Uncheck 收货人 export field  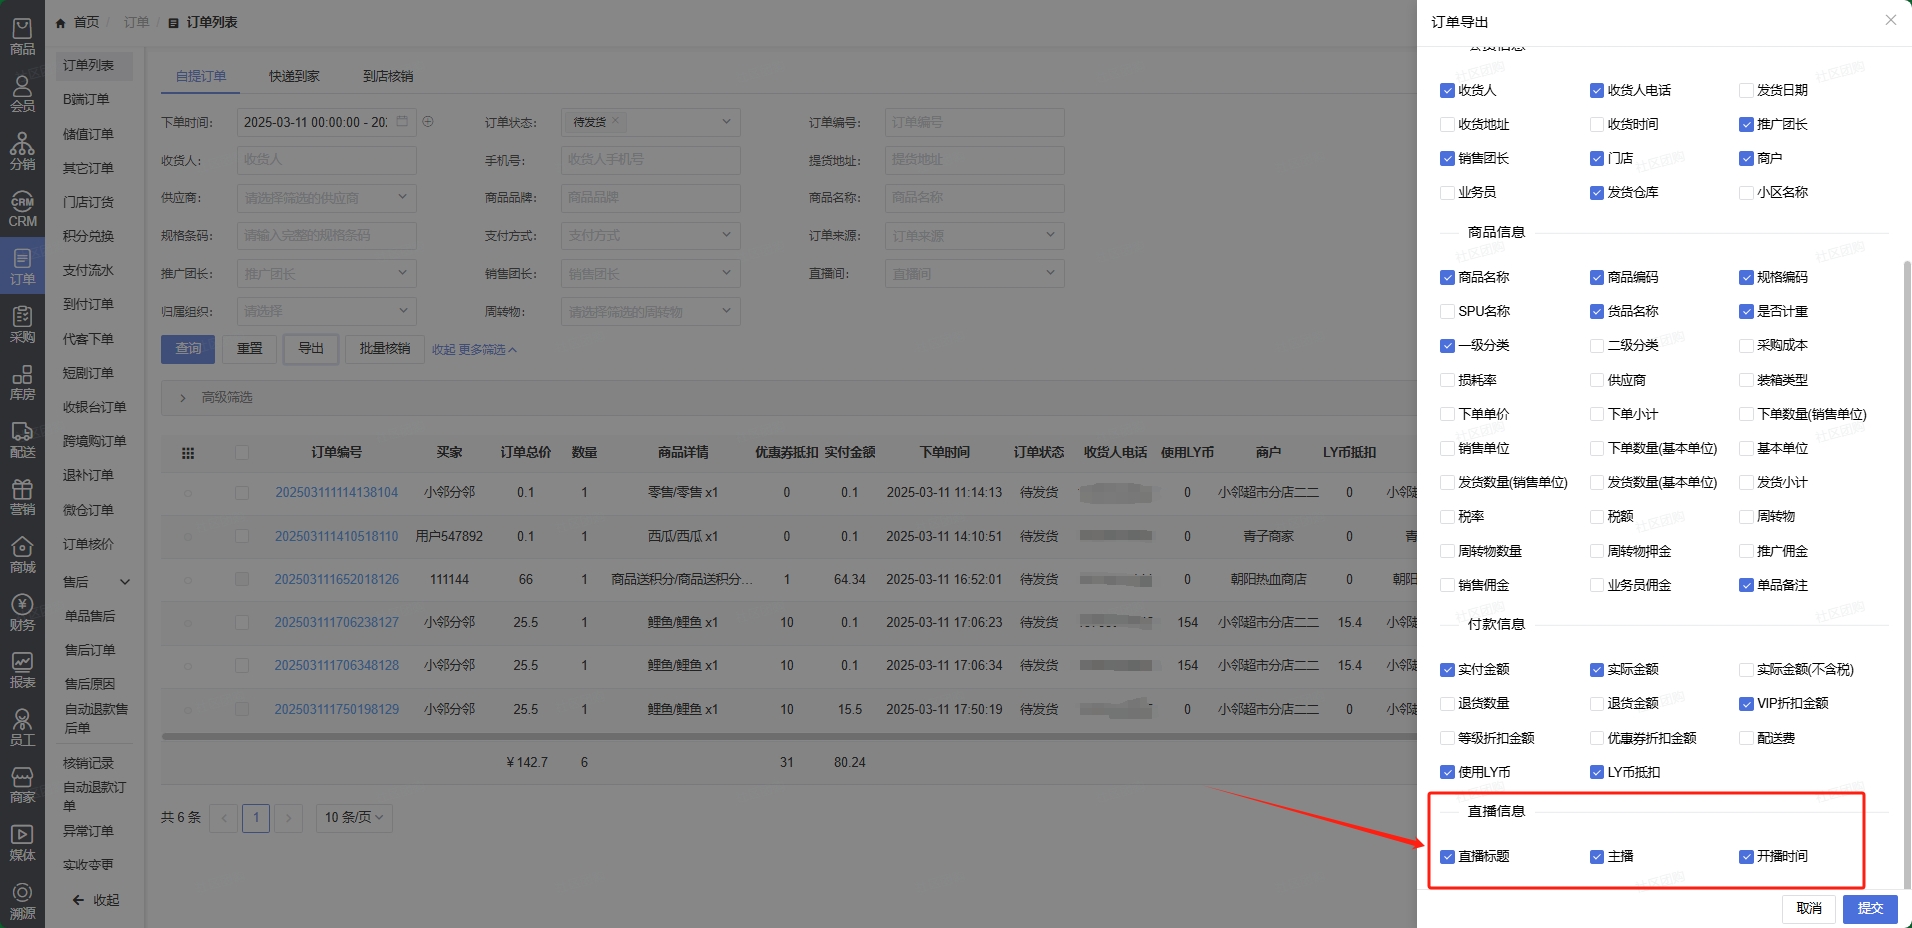pos(1447,90)
